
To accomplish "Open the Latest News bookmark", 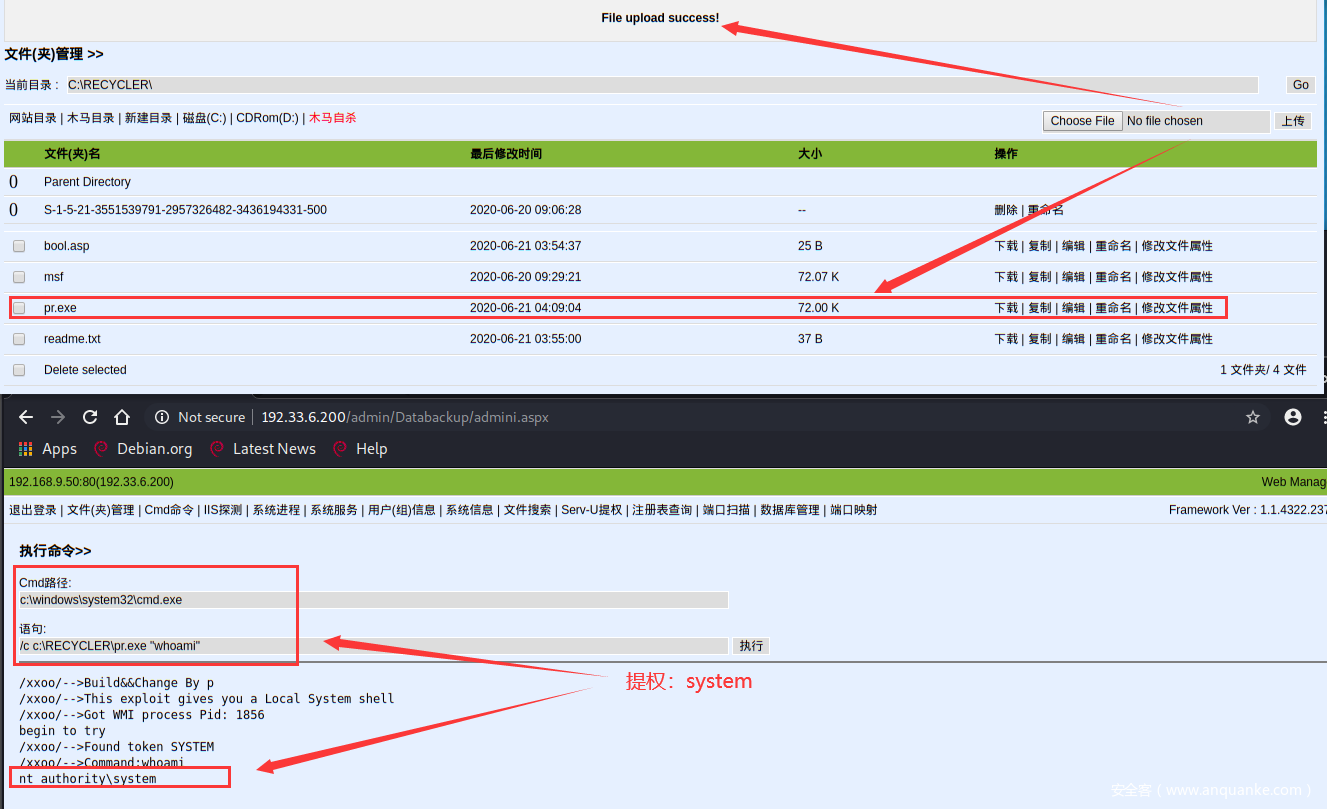I will click(x=263, y=449).
